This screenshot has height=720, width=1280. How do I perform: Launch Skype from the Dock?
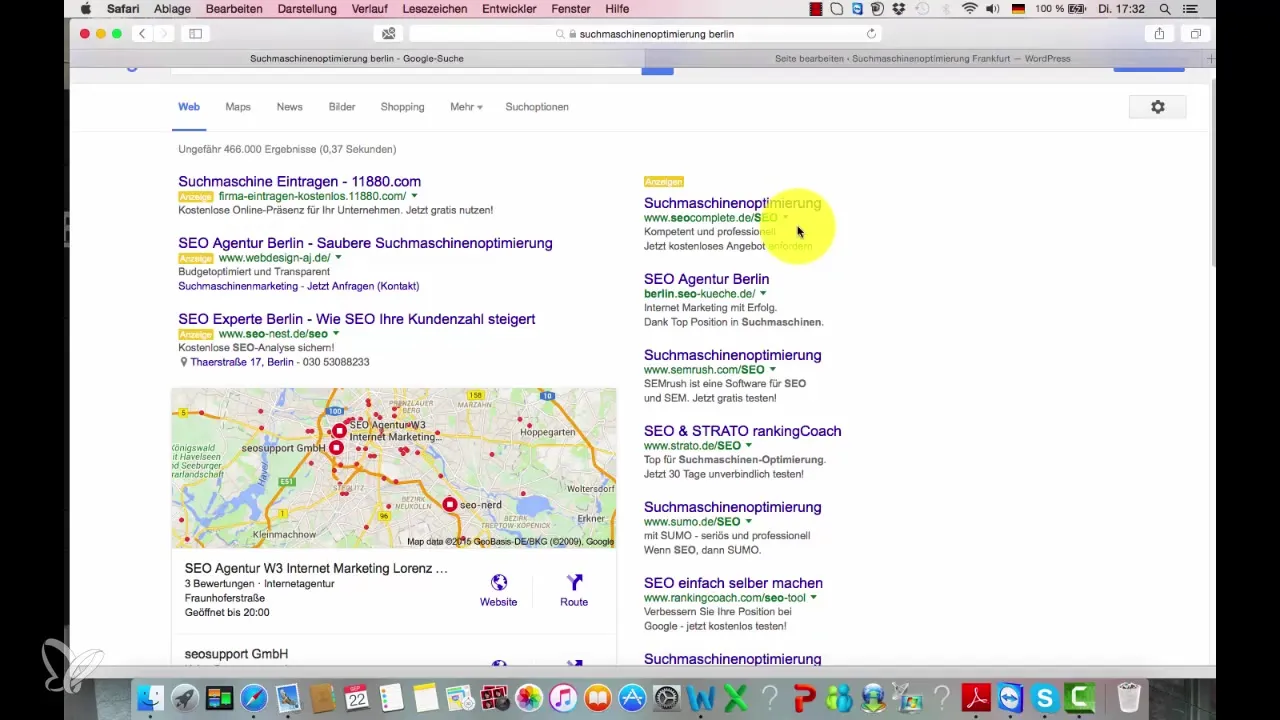1045,697
